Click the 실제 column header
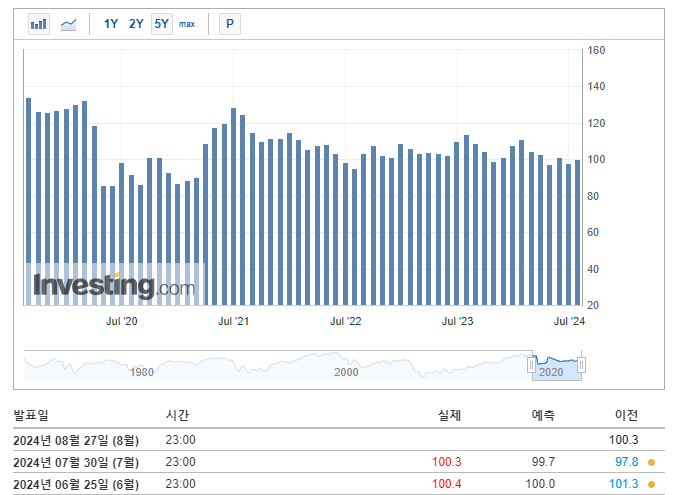 tap(449, 415)
